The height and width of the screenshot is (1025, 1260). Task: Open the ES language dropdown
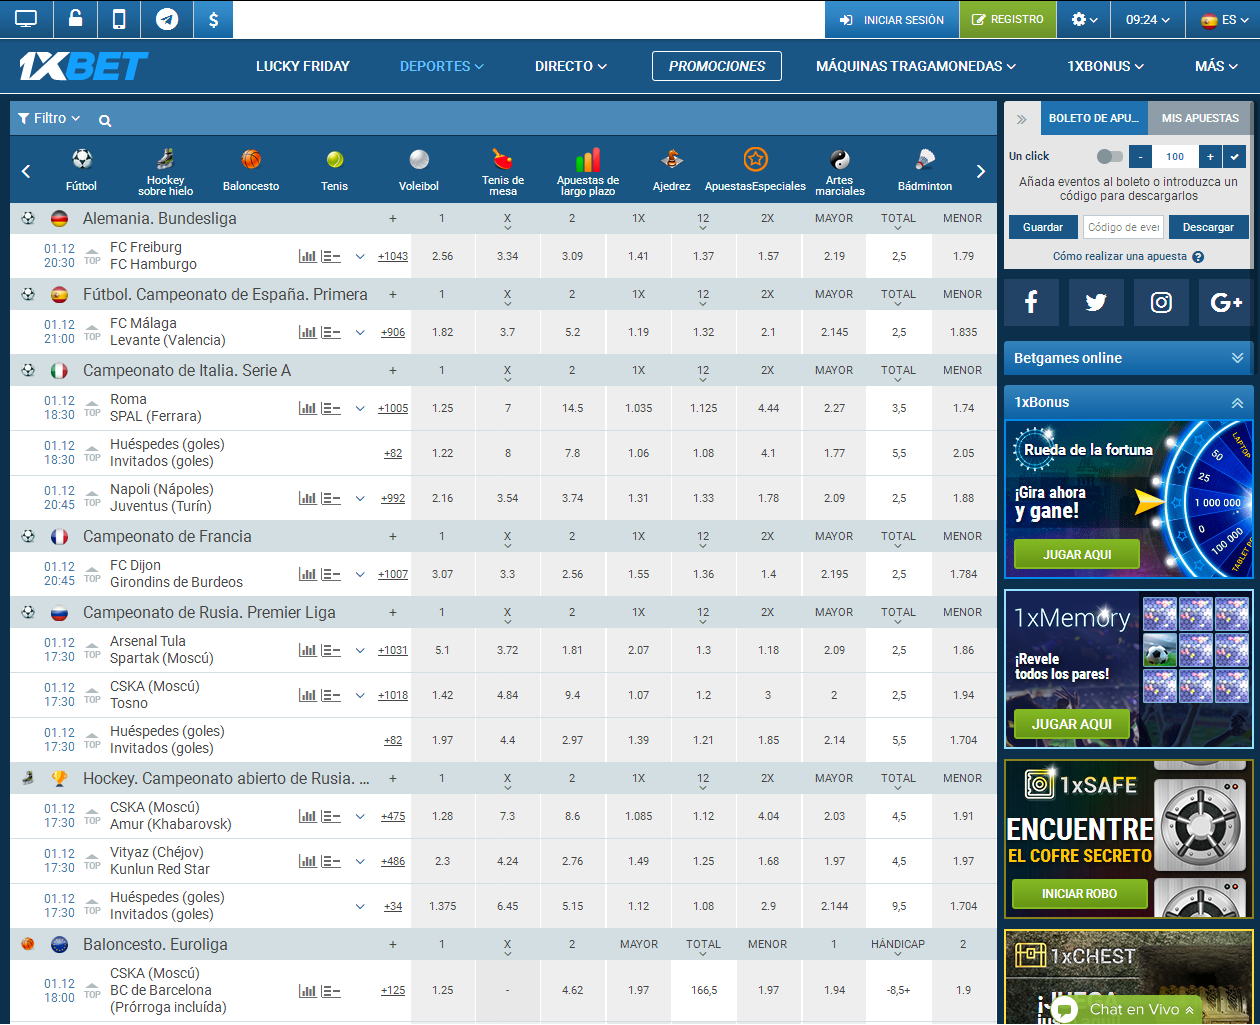[1225, 20]
